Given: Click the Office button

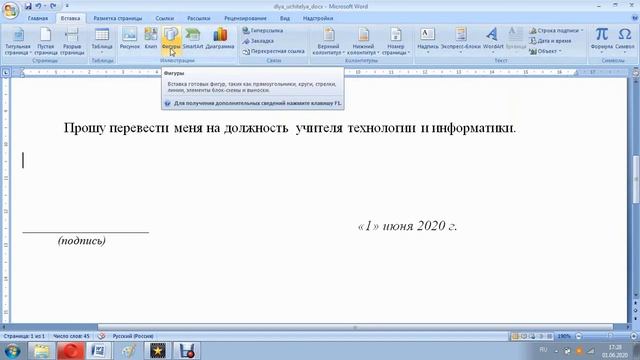Looking at the screenshot, I should [10, 10].
